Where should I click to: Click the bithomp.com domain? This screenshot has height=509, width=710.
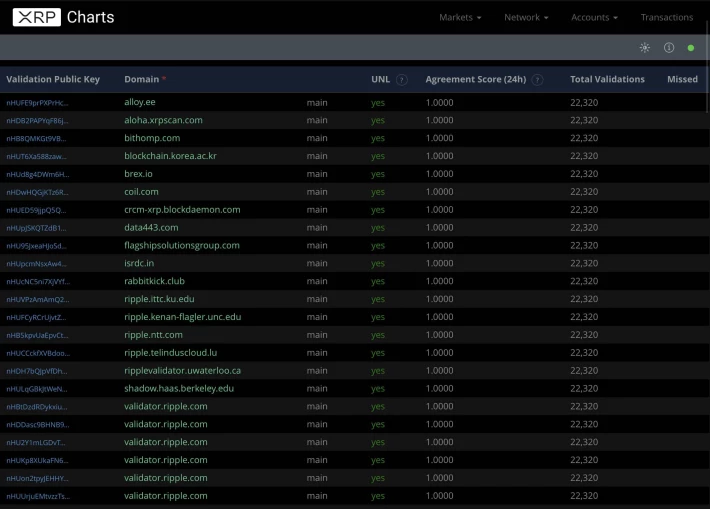[x=152, y=138]
